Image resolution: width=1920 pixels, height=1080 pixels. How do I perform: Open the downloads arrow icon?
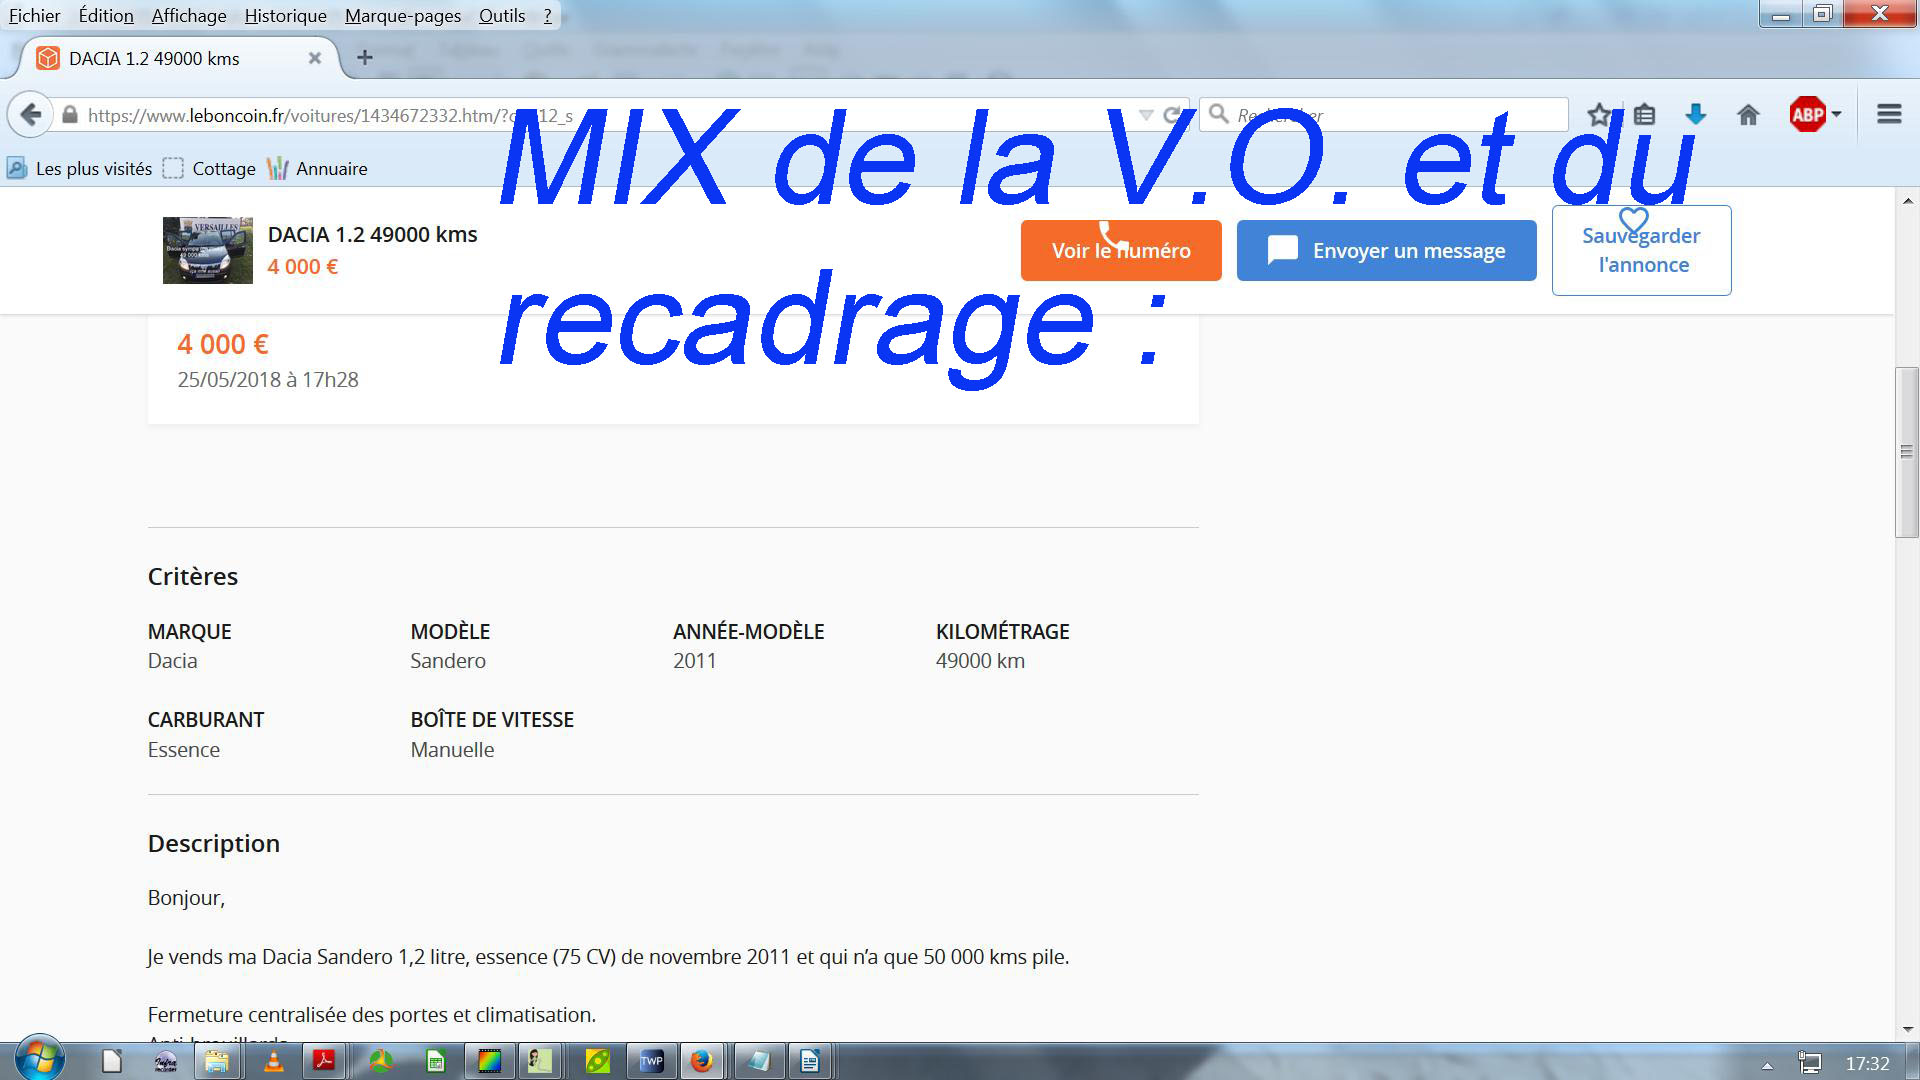tap(1695, 115)
